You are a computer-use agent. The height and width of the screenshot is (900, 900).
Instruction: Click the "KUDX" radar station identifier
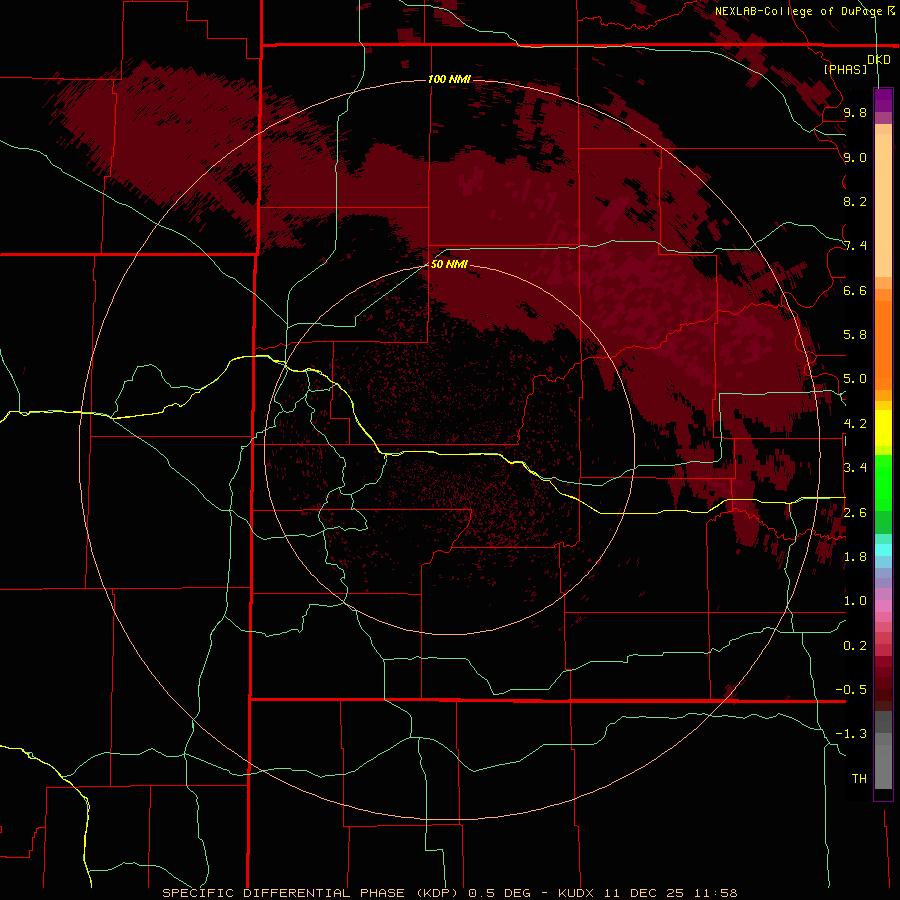point(576,893)
